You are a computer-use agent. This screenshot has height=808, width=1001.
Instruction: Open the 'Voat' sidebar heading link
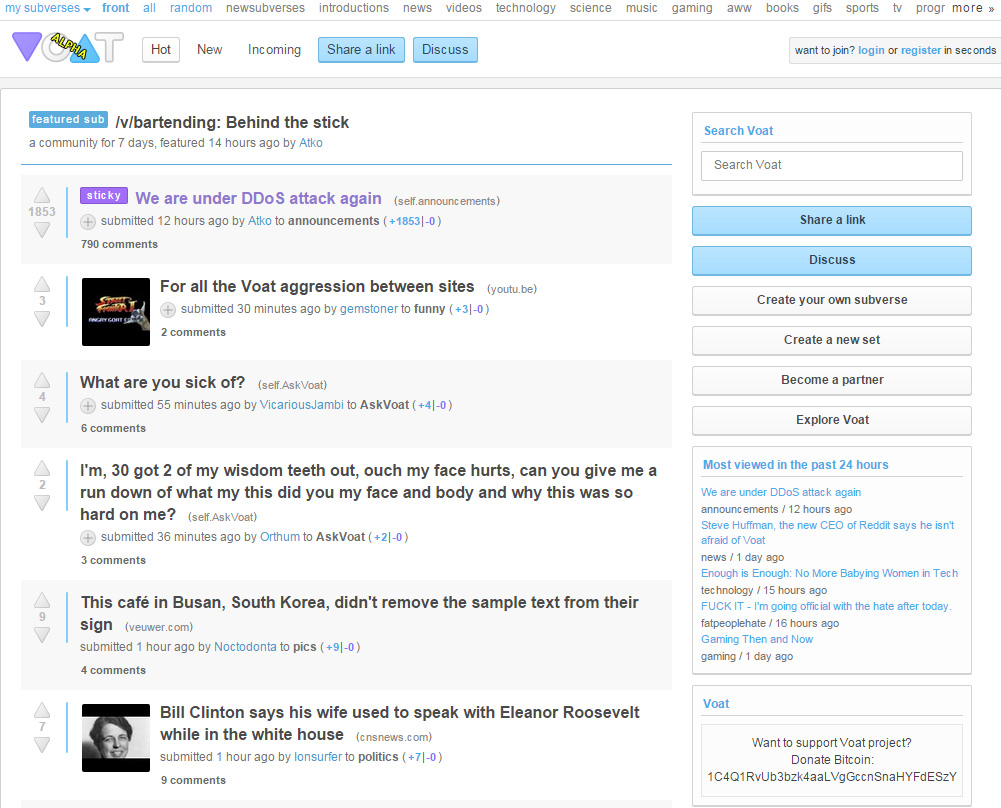pos(716,704)
